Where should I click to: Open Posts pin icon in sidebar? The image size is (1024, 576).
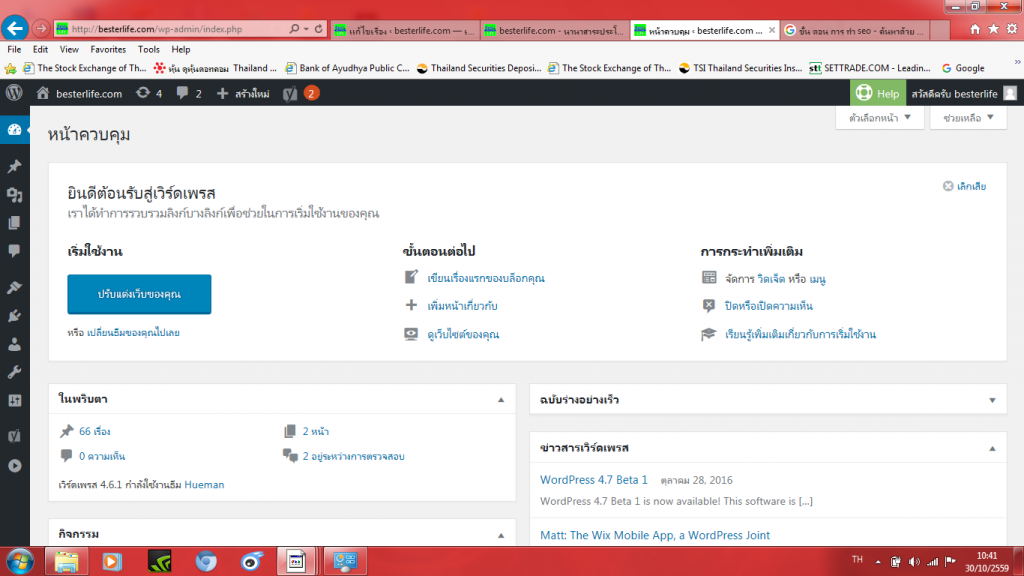point(14,167)
